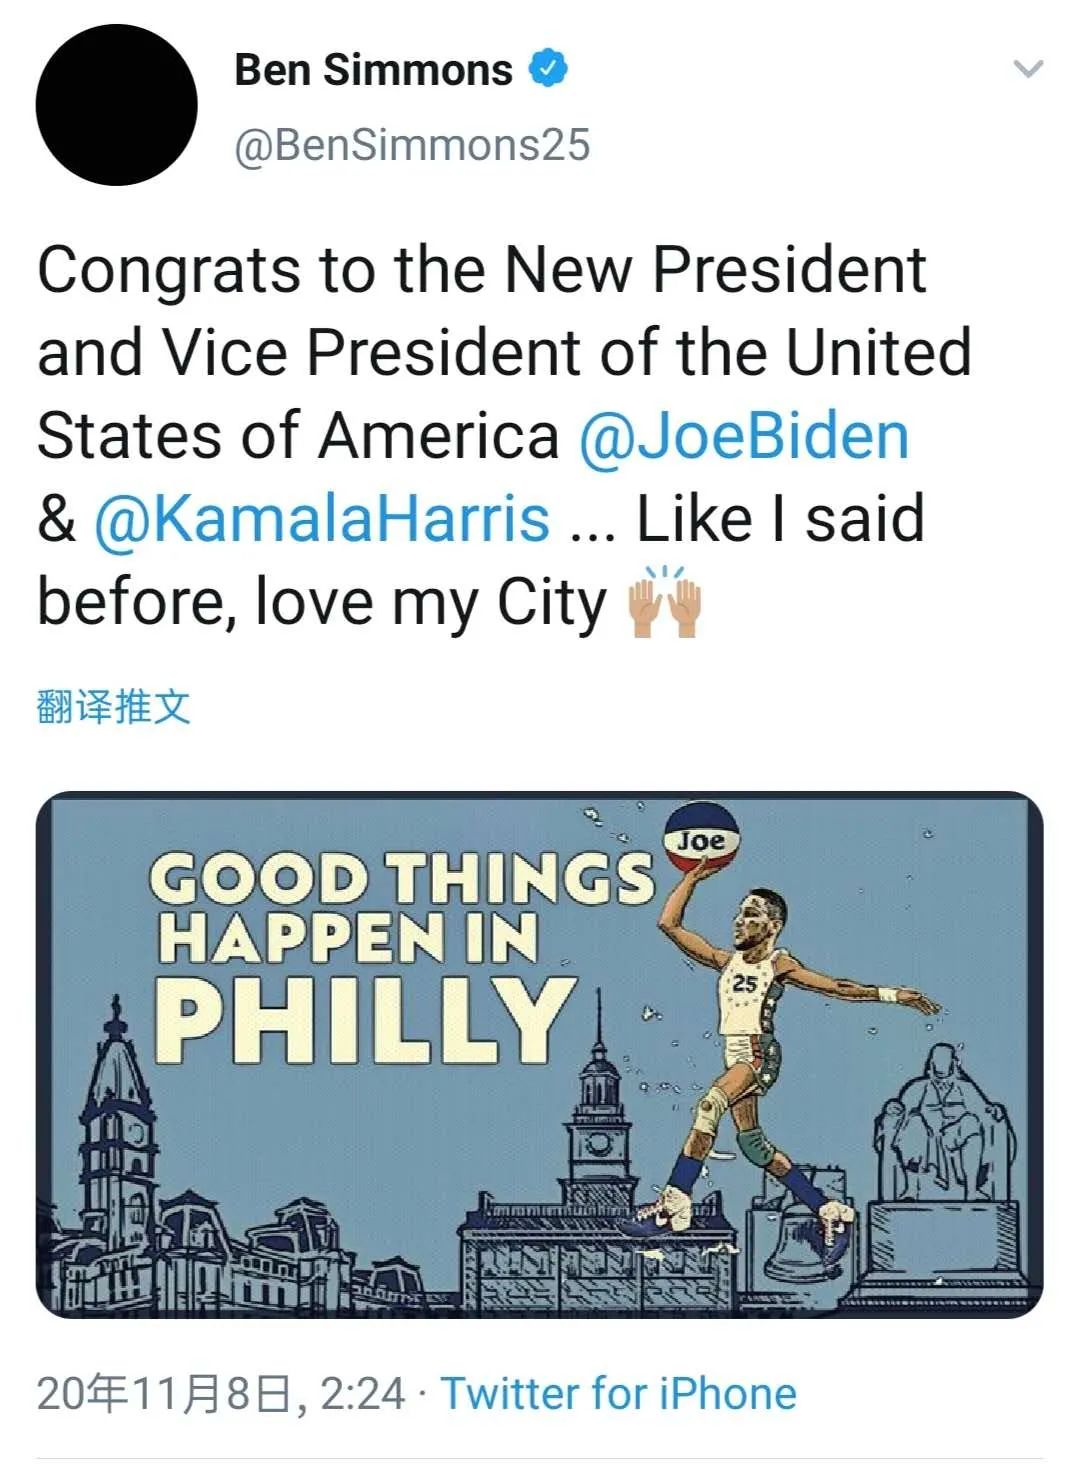1079x1476 pixels.
Task: Open the Twitter for iPhone source link
Action: pos(619,1393)
